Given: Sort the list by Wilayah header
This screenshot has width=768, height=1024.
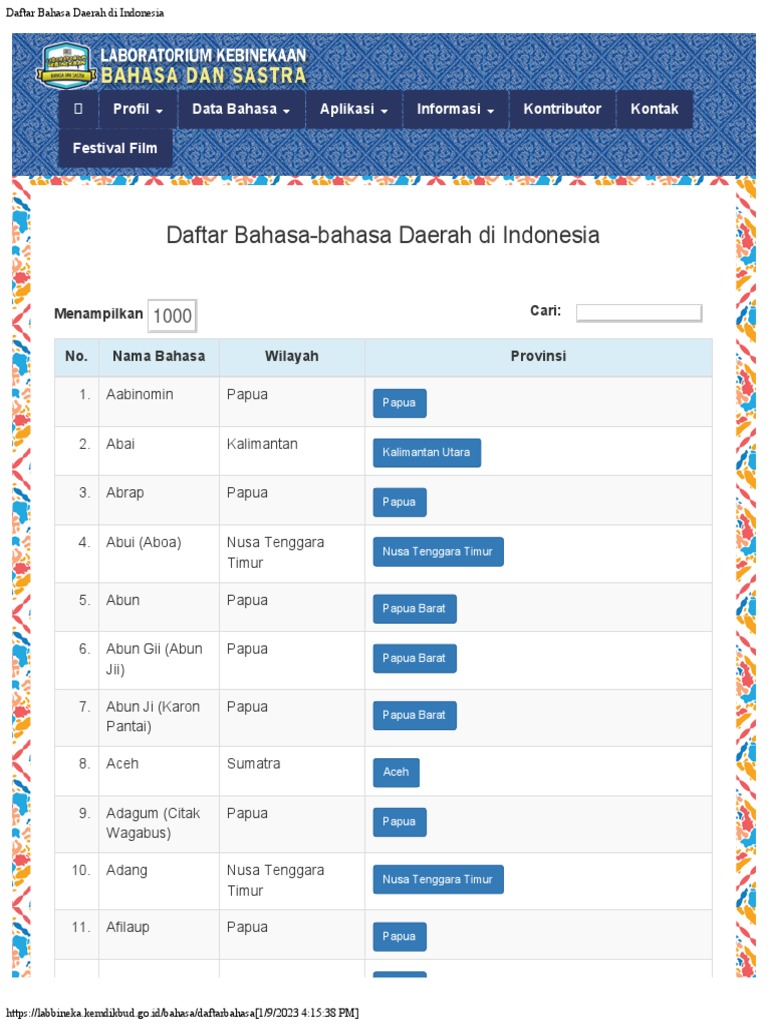Looking at the screenshot, I should click(292, 356).
